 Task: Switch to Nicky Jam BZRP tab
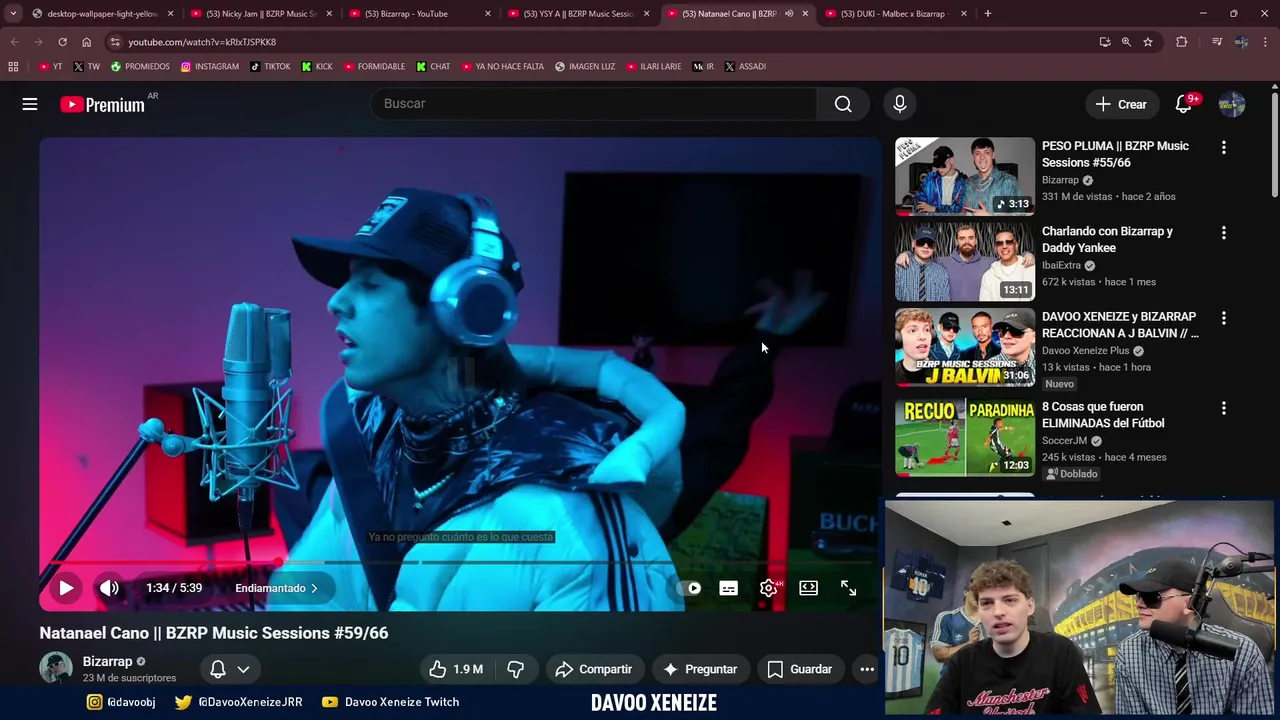click(x=260, y=14)
